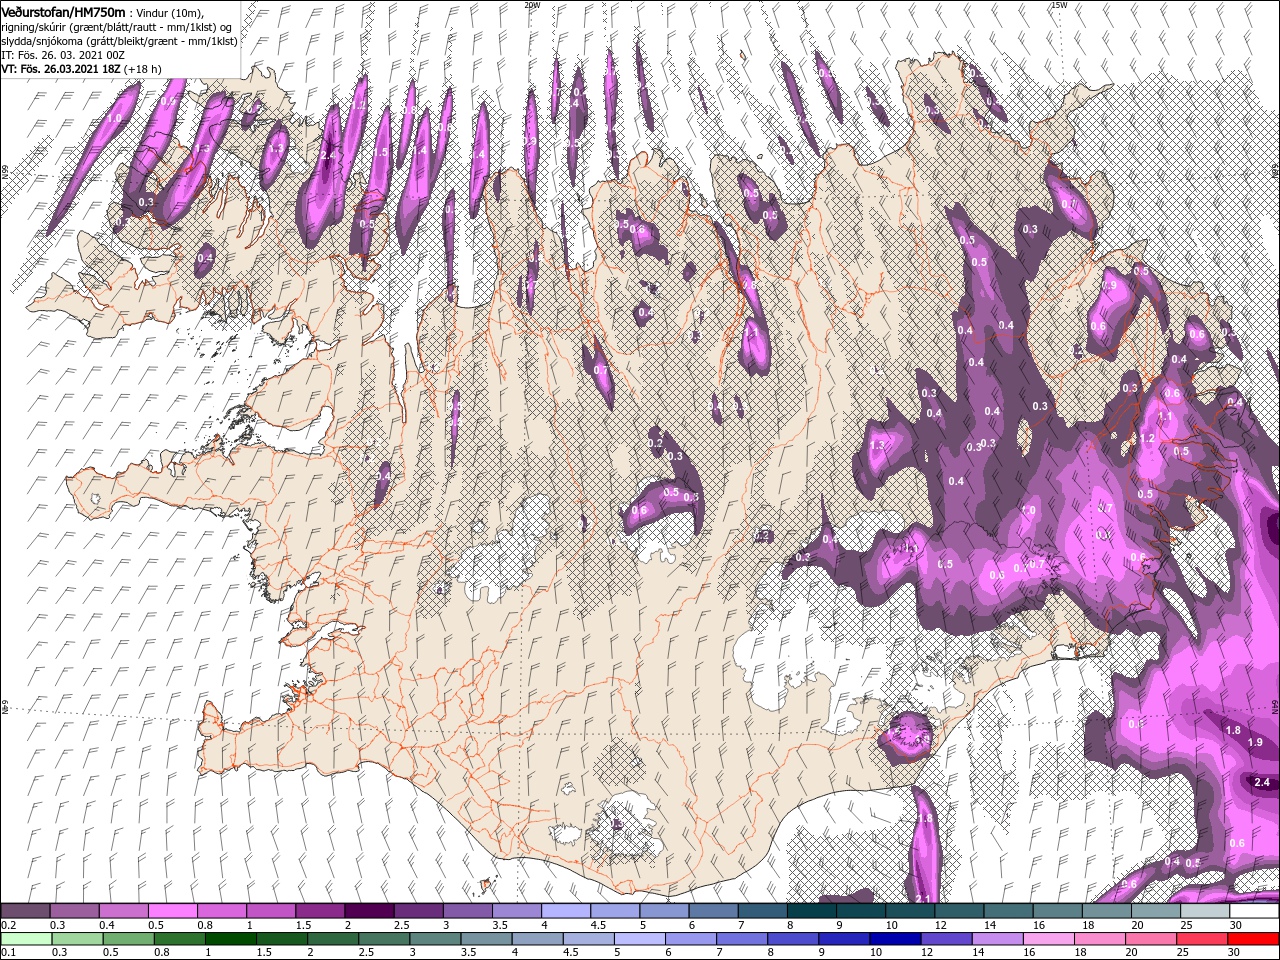The height and width of the screenshot is (960, 1280).
Task: Pick the dark green rain swatch between 1 and 1.5
Action: point(230,938)
